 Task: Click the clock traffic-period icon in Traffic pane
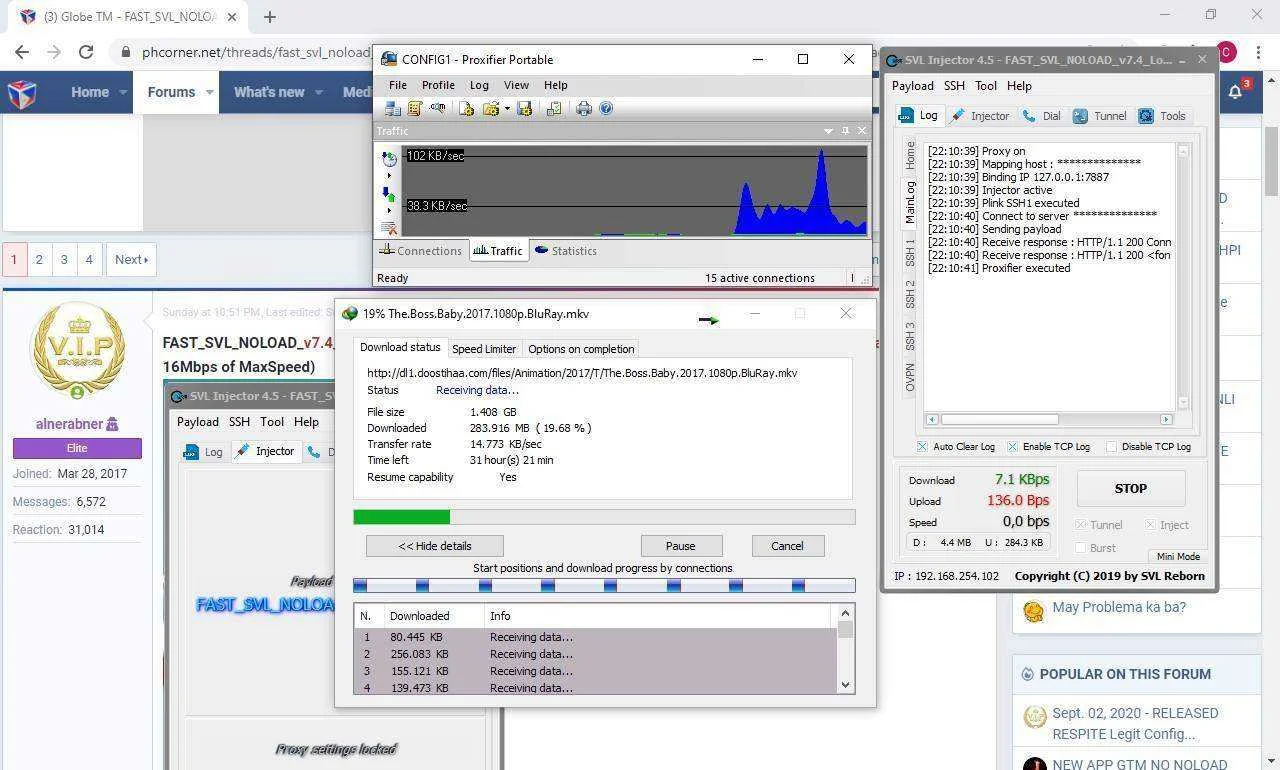coord(389,158)
